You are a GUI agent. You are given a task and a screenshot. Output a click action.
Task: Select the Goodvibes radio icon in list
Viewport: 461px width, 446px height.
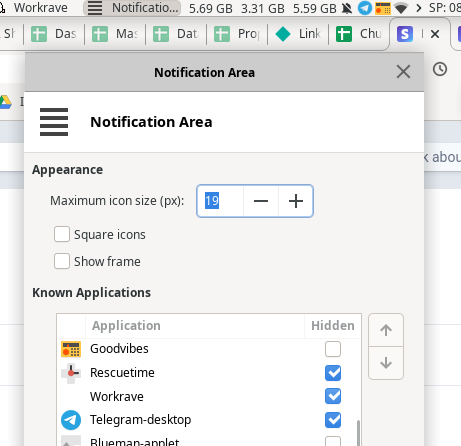(x=71, y=349)
